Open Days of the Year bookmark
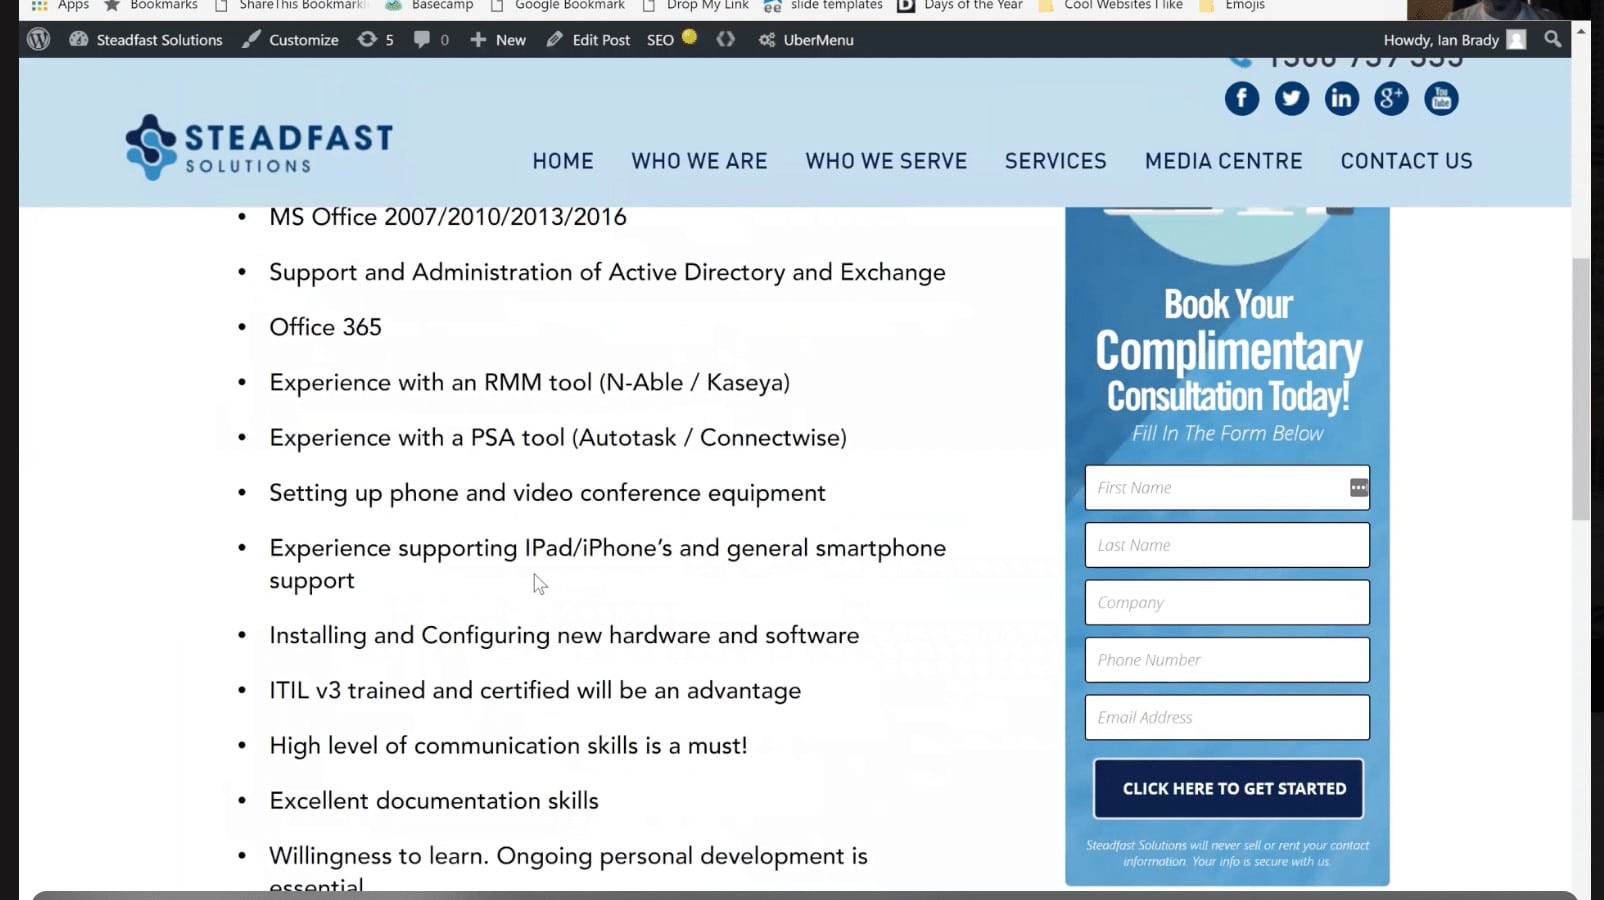 click(x=961, y=5)
